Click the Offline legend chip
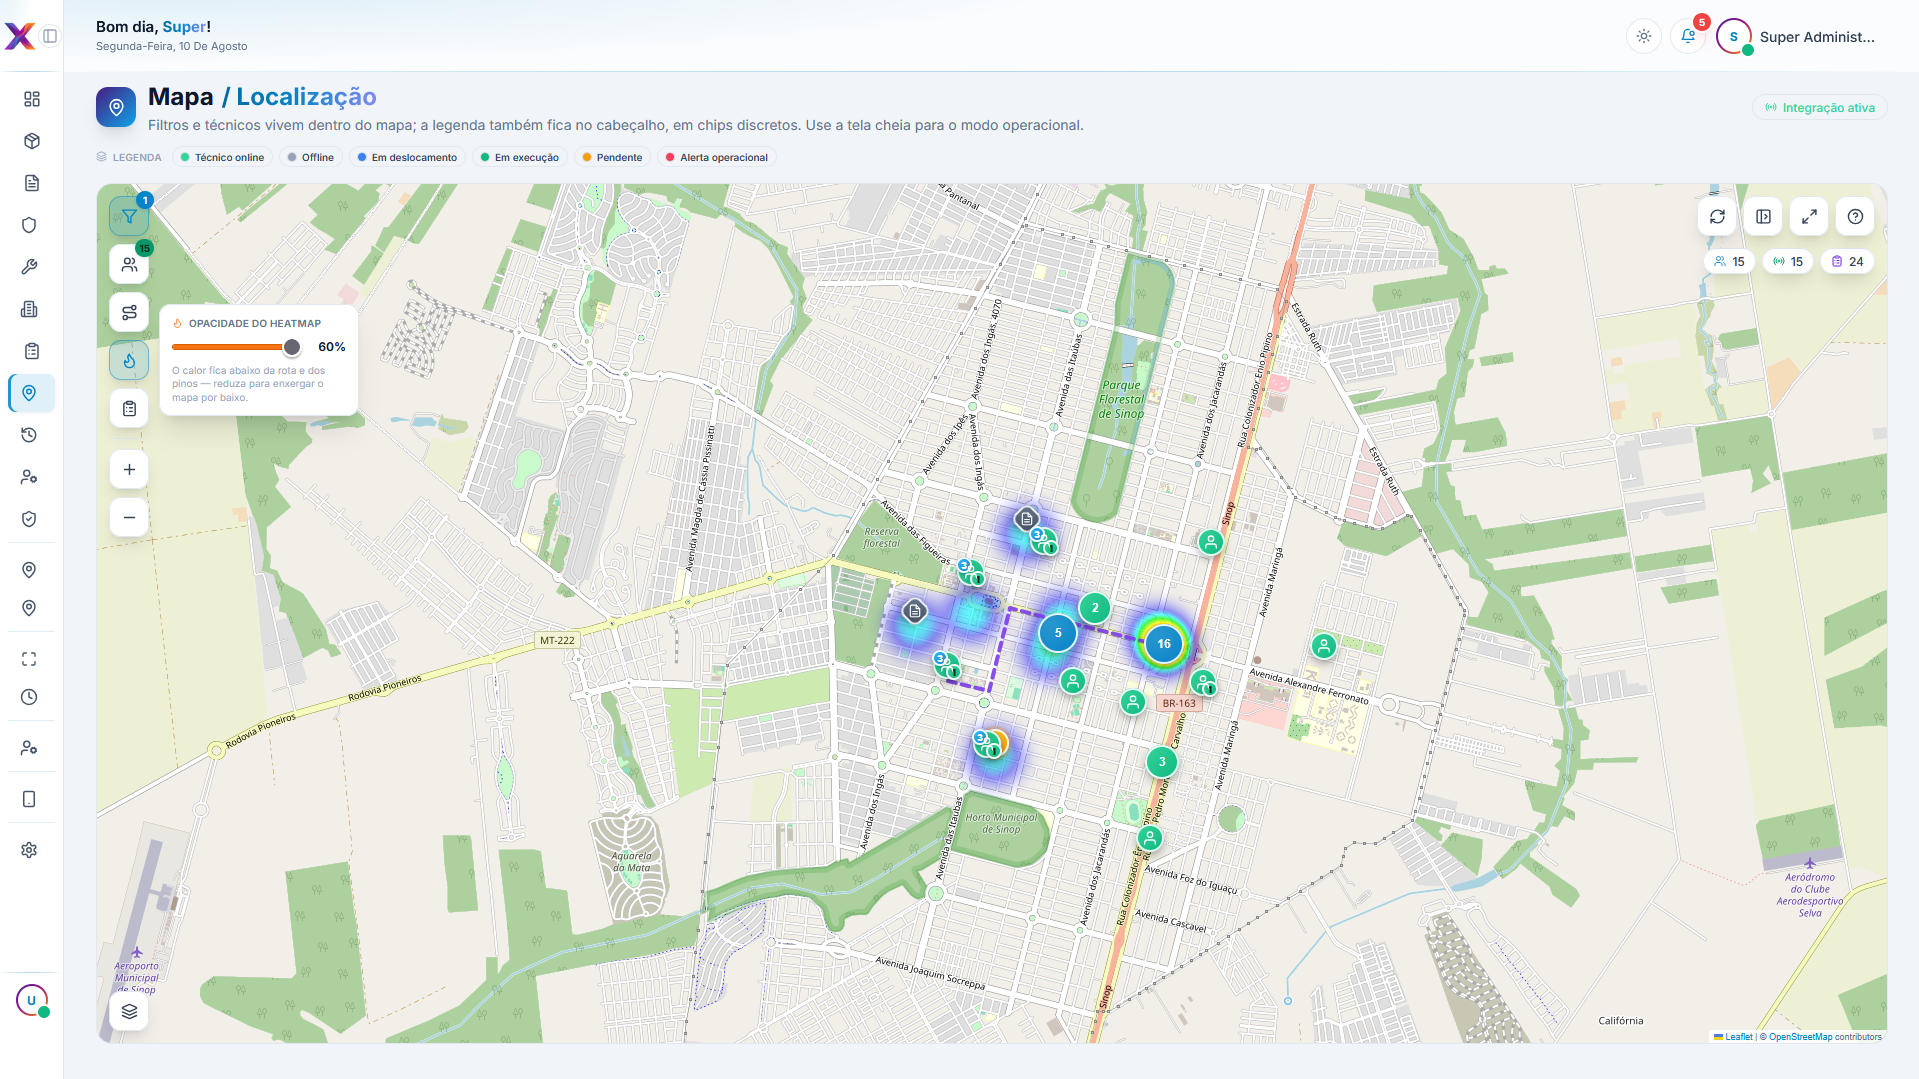Screen dimensions: 1919x1079 (311, 157)
